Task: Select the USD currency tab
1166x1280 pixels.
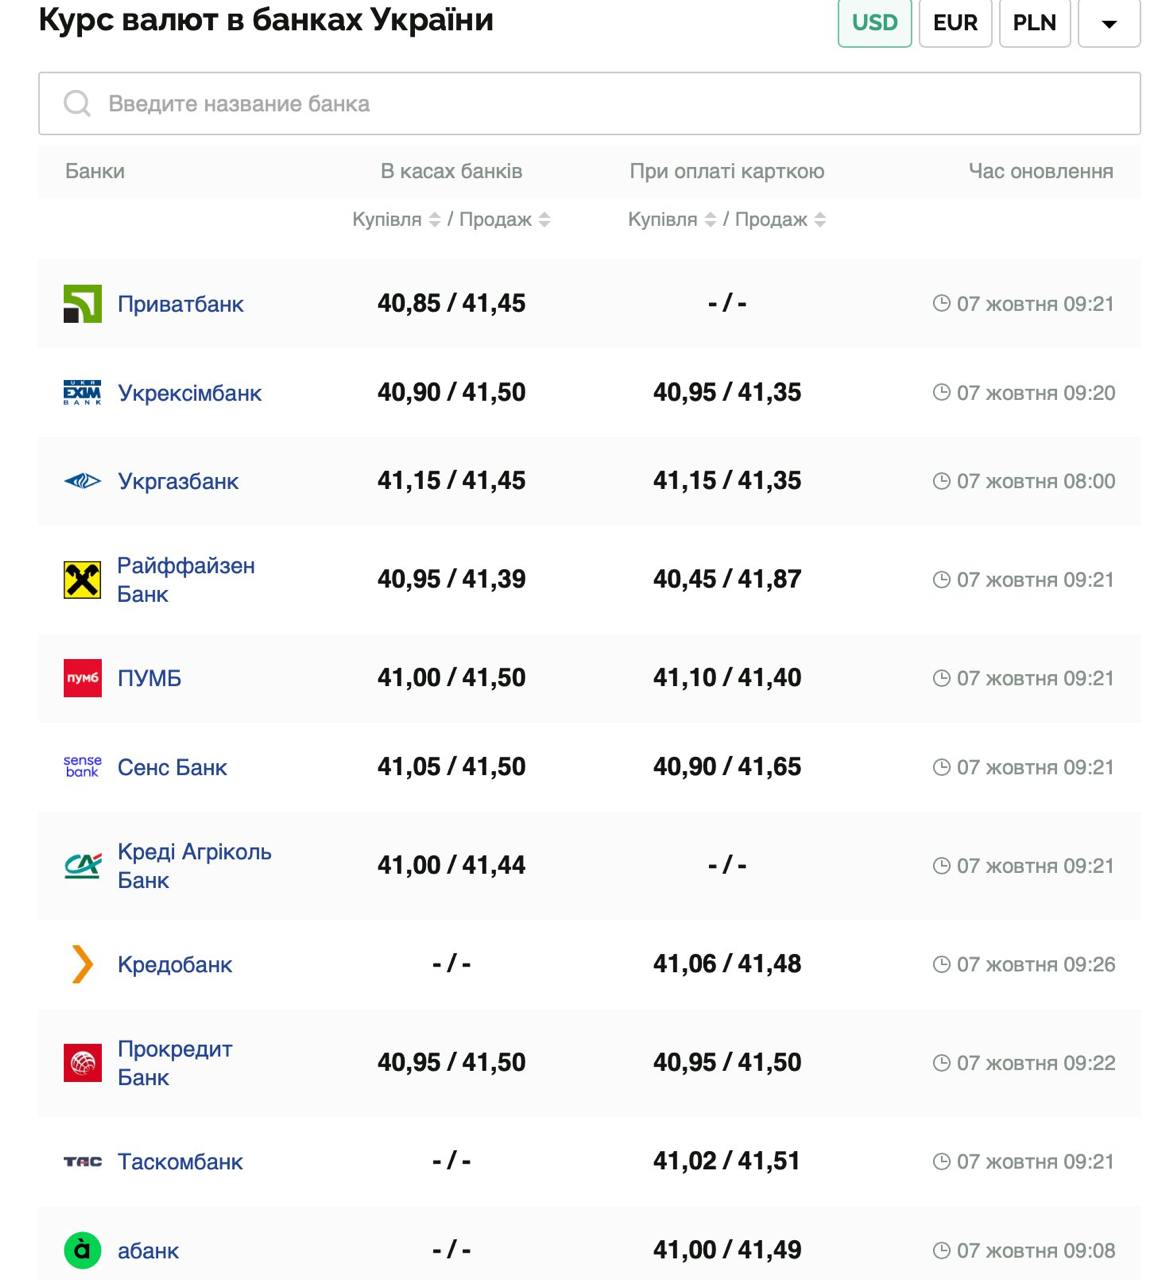Action: click(874, 23)
